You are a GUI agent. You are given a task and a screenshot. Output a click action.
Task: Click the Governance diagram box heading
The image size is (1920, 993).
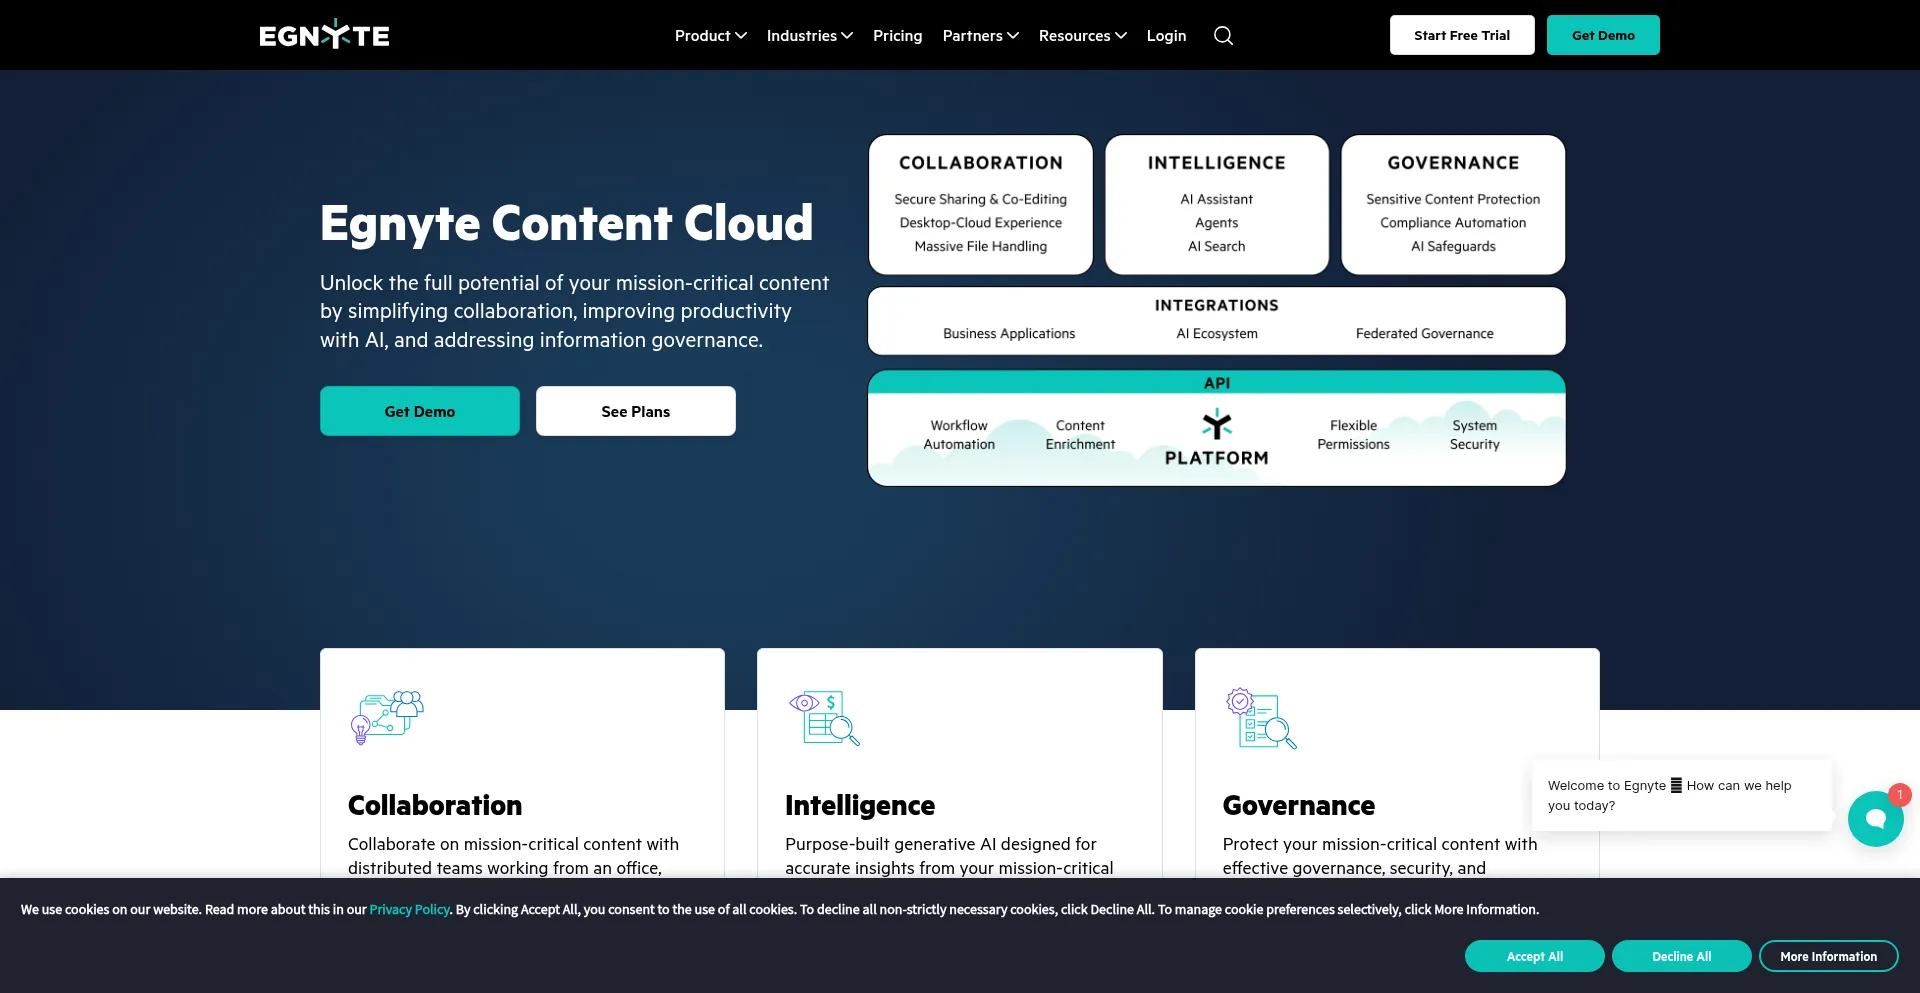1453,163
